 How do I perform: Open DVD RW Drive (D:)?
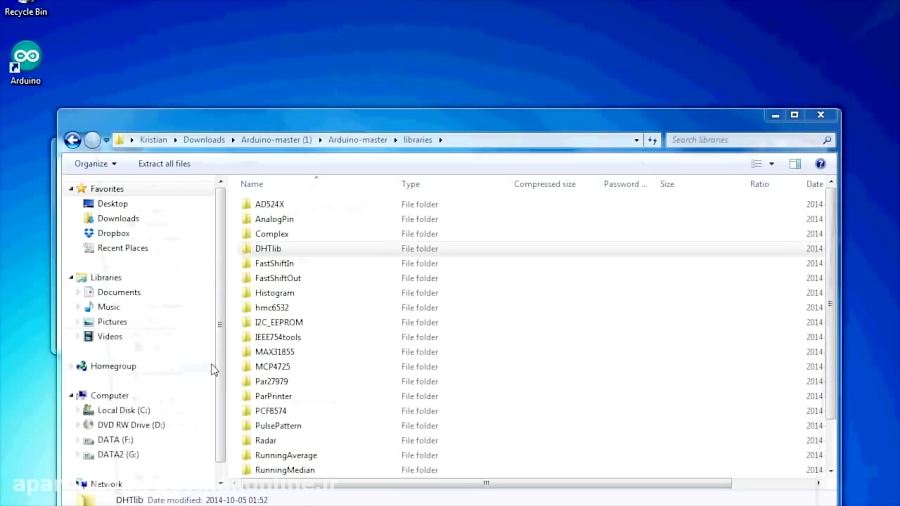[131, 425]
